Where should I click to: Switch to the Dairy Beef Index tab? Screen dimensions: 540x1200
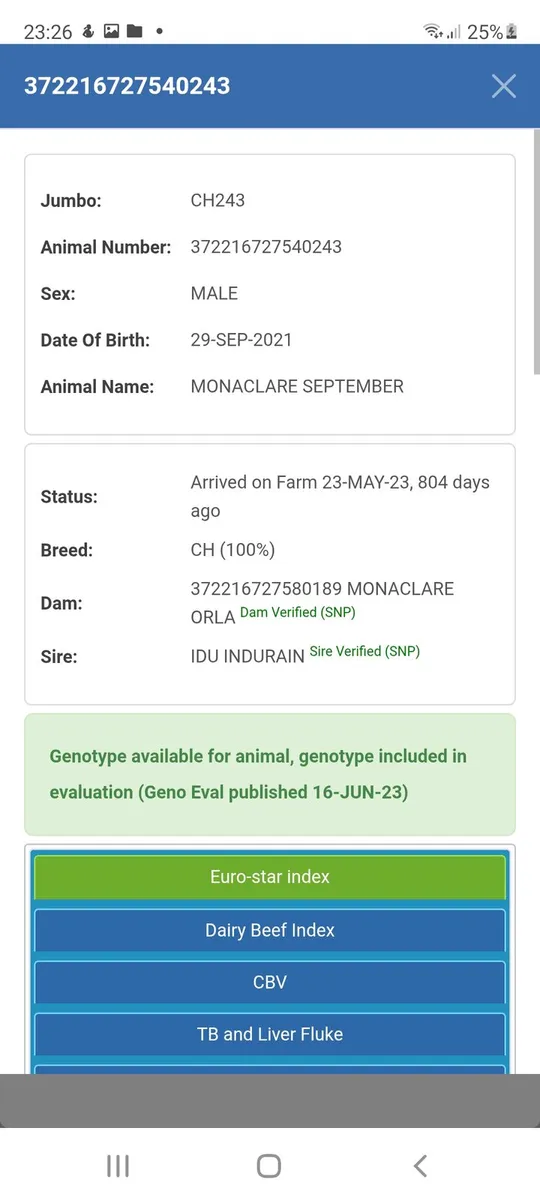(x=270, y=930)
